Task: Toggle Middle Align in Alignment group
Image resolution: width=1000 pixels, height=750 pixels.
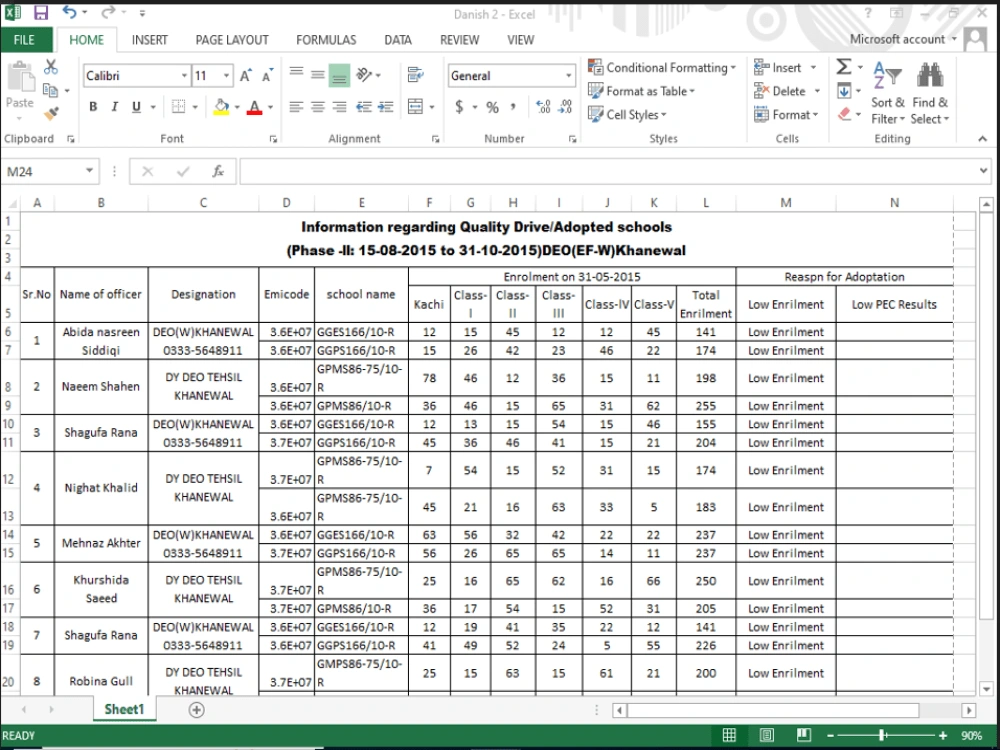Action: (x=318, y=75)
